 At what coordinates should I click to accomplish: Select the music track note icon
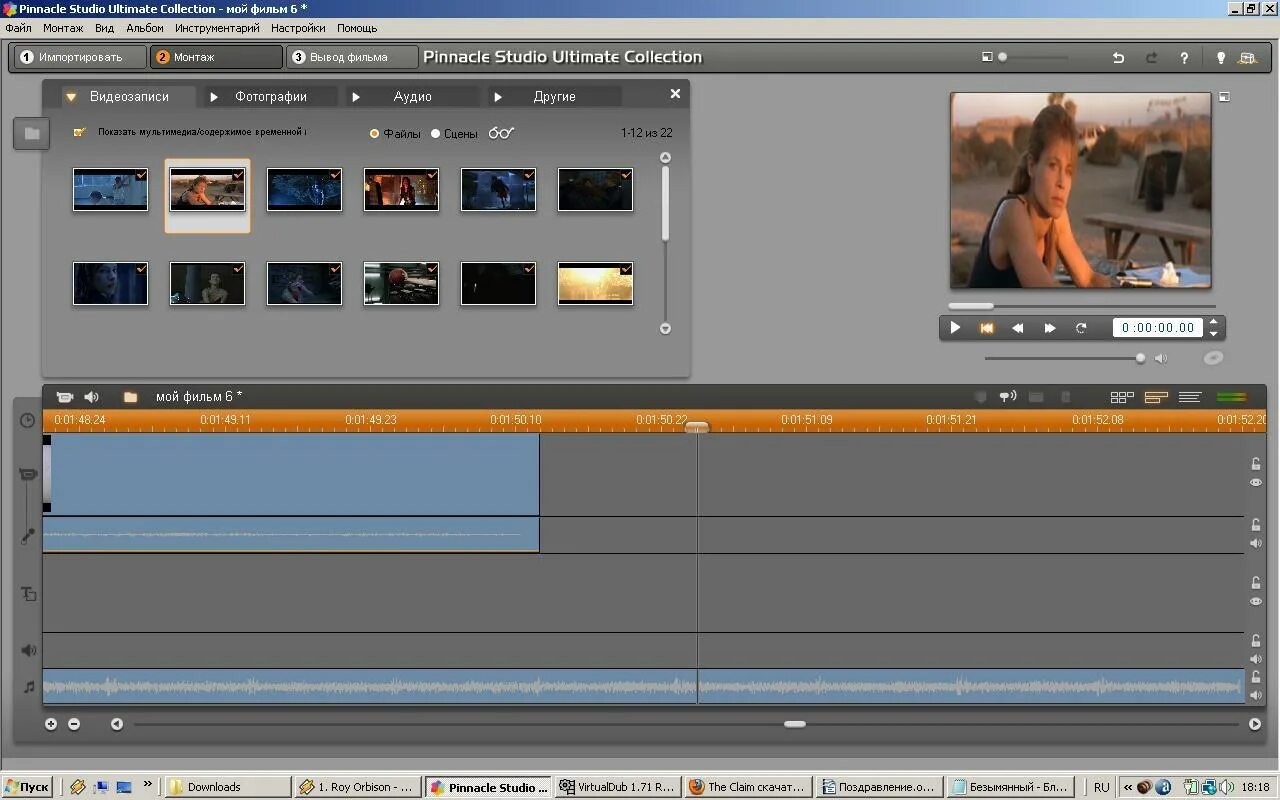28,687
